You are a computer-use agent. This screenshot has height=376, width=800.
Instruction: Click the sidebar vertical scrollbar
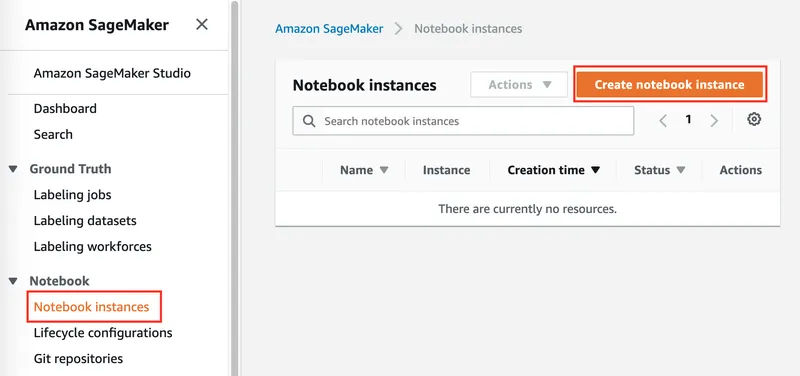pyautogui.click(x=234, y=188)
